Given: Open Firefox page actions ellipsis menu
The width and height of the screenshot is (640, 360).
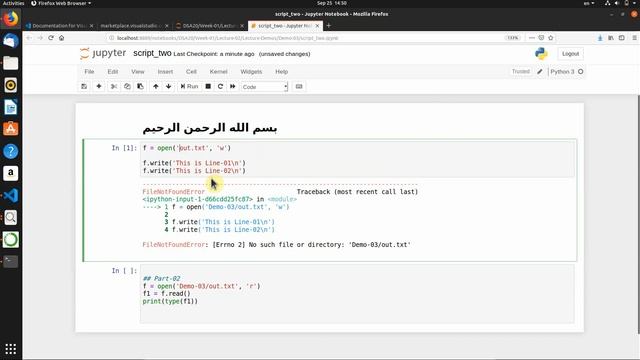Looking at the screenshot, I should tap(531, 38).
